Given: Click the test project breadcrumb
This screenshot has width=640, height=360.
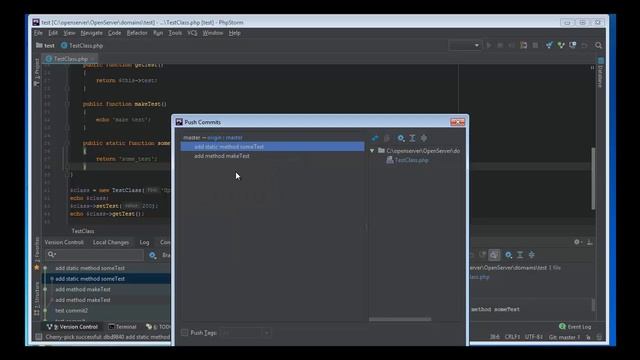Looking at the screenshot, I should [x=45, y=46].
